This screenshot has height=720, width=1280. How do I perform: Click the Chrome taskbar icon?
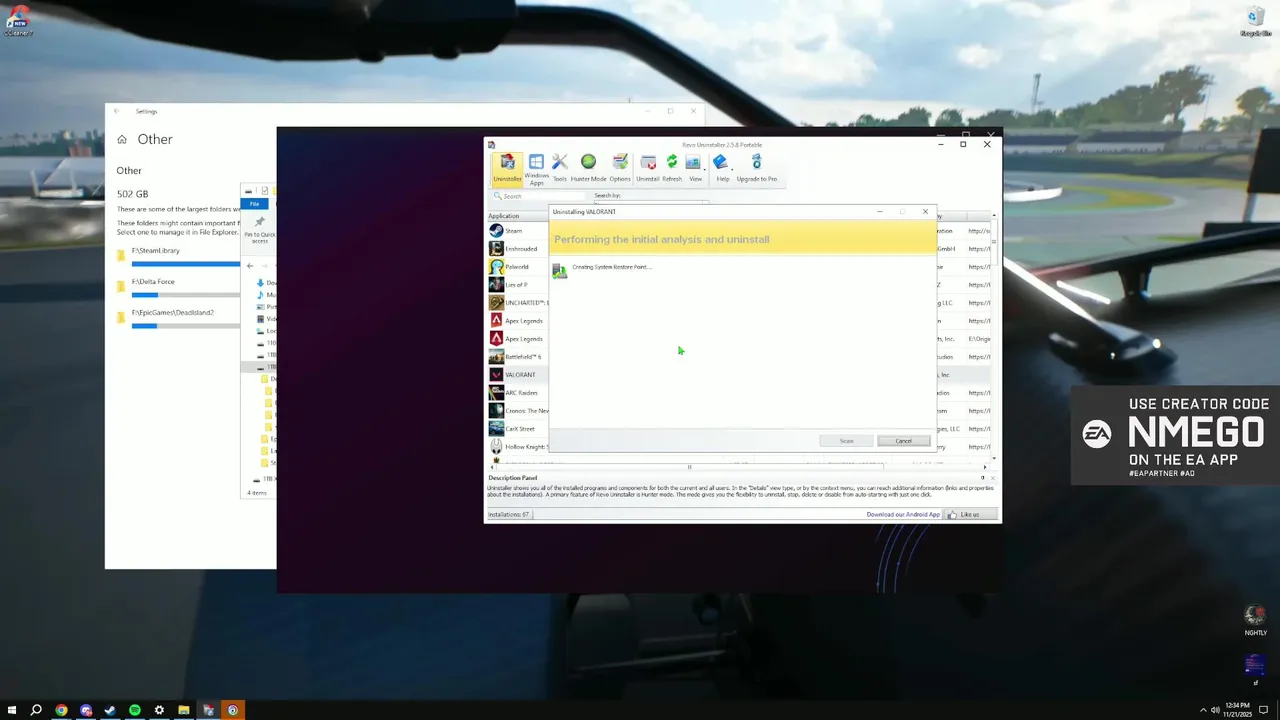[x=61, y=710]
